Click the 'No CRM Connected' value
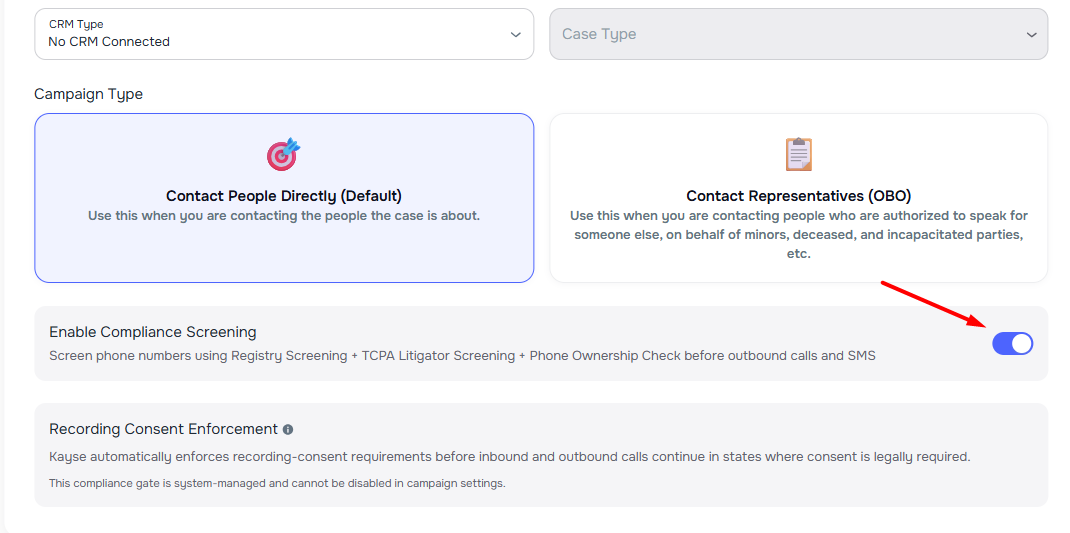Viewport: 1070px width, 533px height. pyautogui.click(x=109, y=42)
